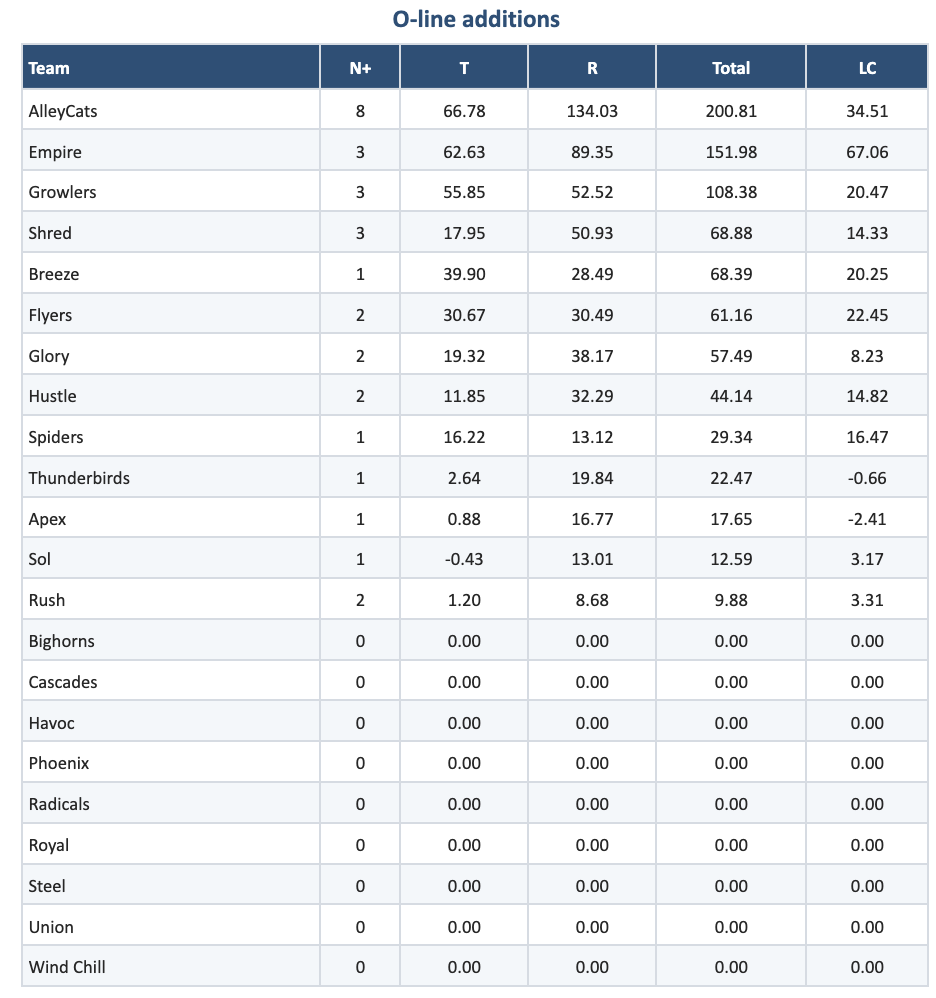Sort table by R column header
Screen dimensions: 936x998
click(592, 68)
